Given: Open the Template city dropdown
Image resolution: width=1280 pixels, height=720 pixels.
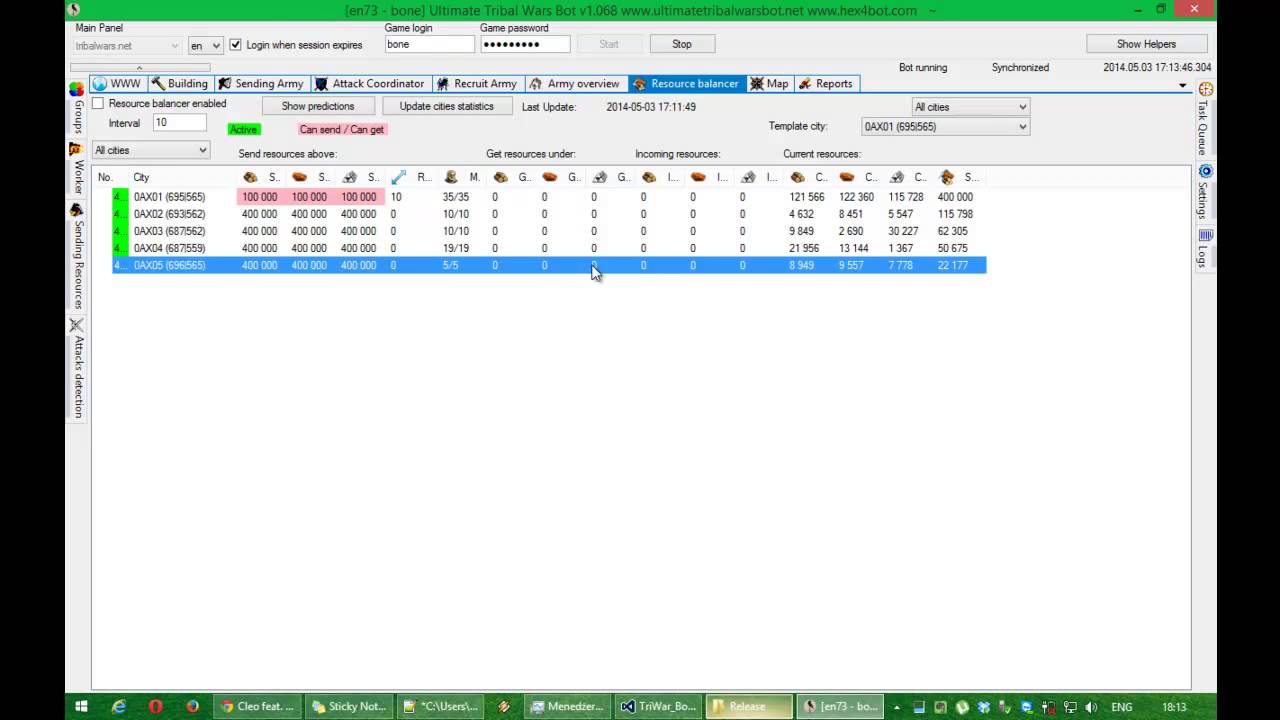Looking at the screenshot, I should pyautogui.click(x=945, y=127).
